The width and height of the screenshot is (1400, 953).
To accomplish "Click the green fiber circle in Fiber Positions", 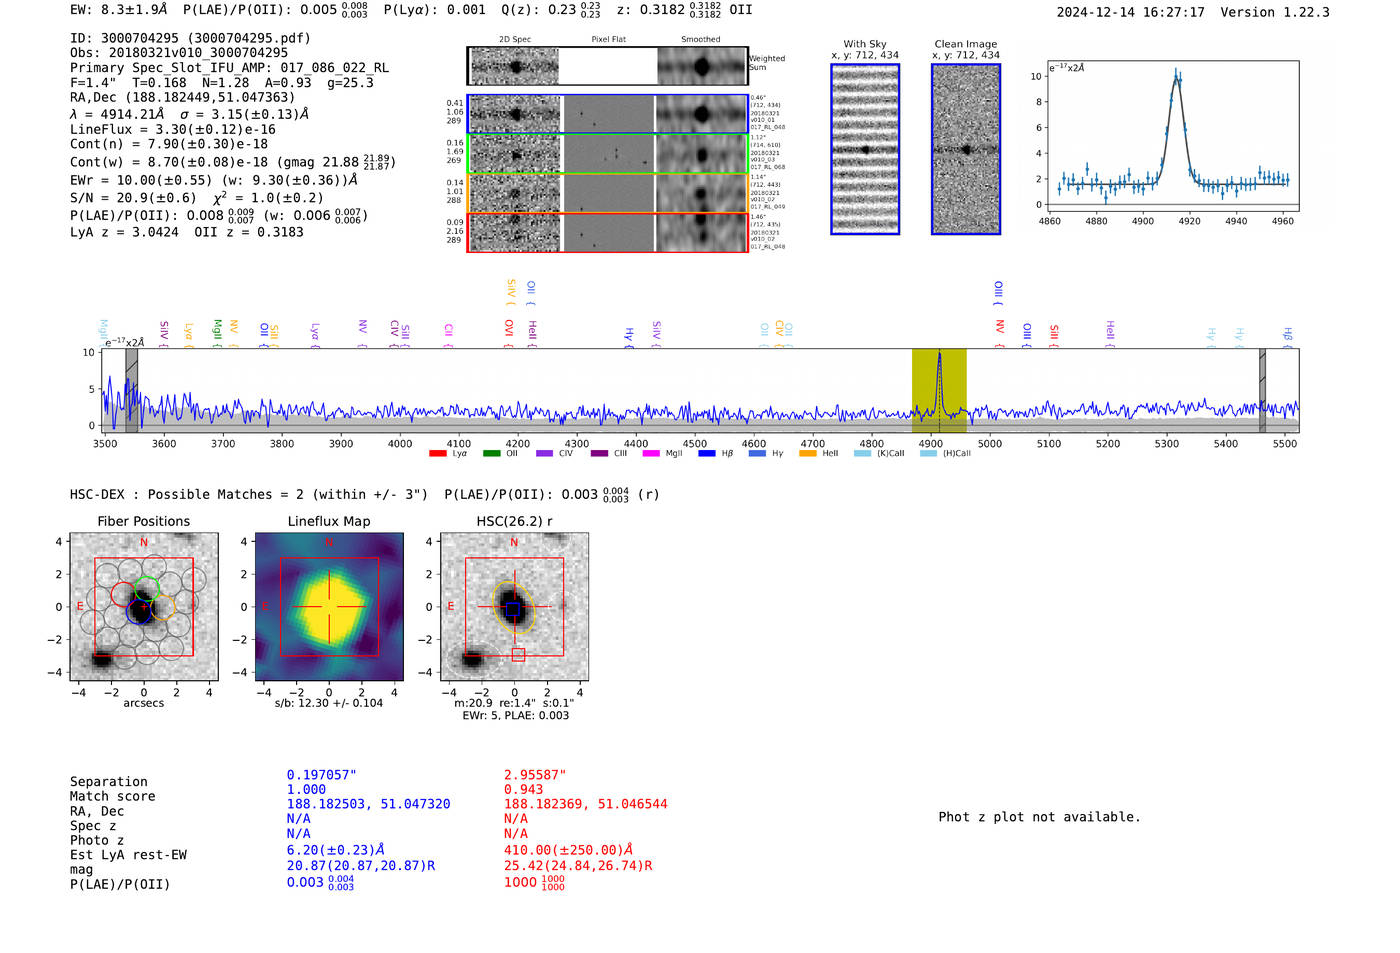I will (147, 589).
